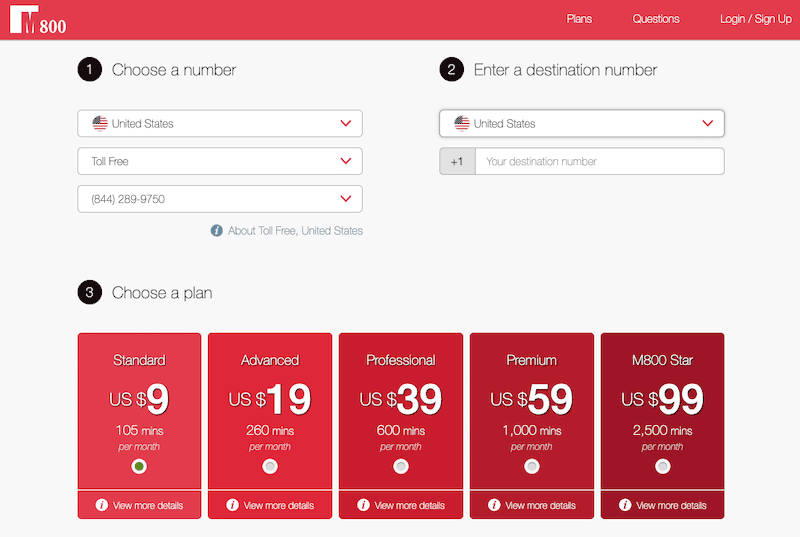The height and width of the screenshot is (537, 800).
Task: Click info icon on Professional plan details
Action: pos(362,505)
